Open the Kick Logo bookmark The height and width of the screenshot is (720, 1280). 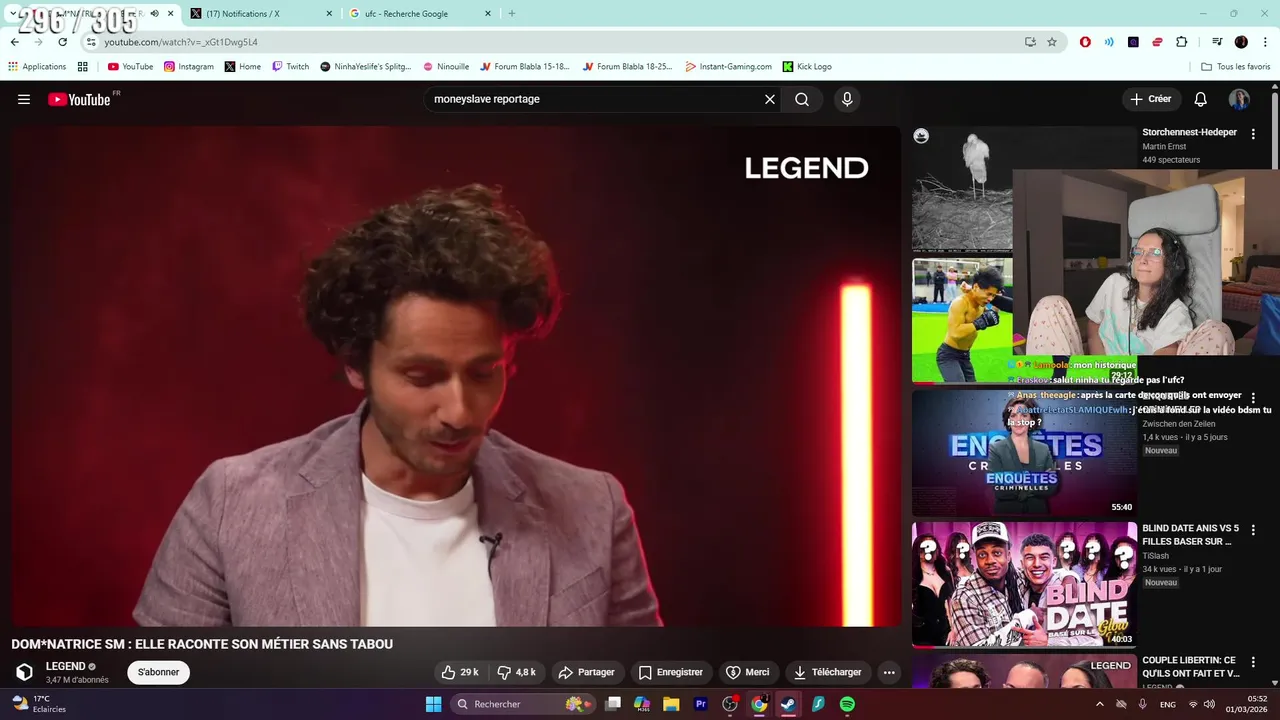807,67
